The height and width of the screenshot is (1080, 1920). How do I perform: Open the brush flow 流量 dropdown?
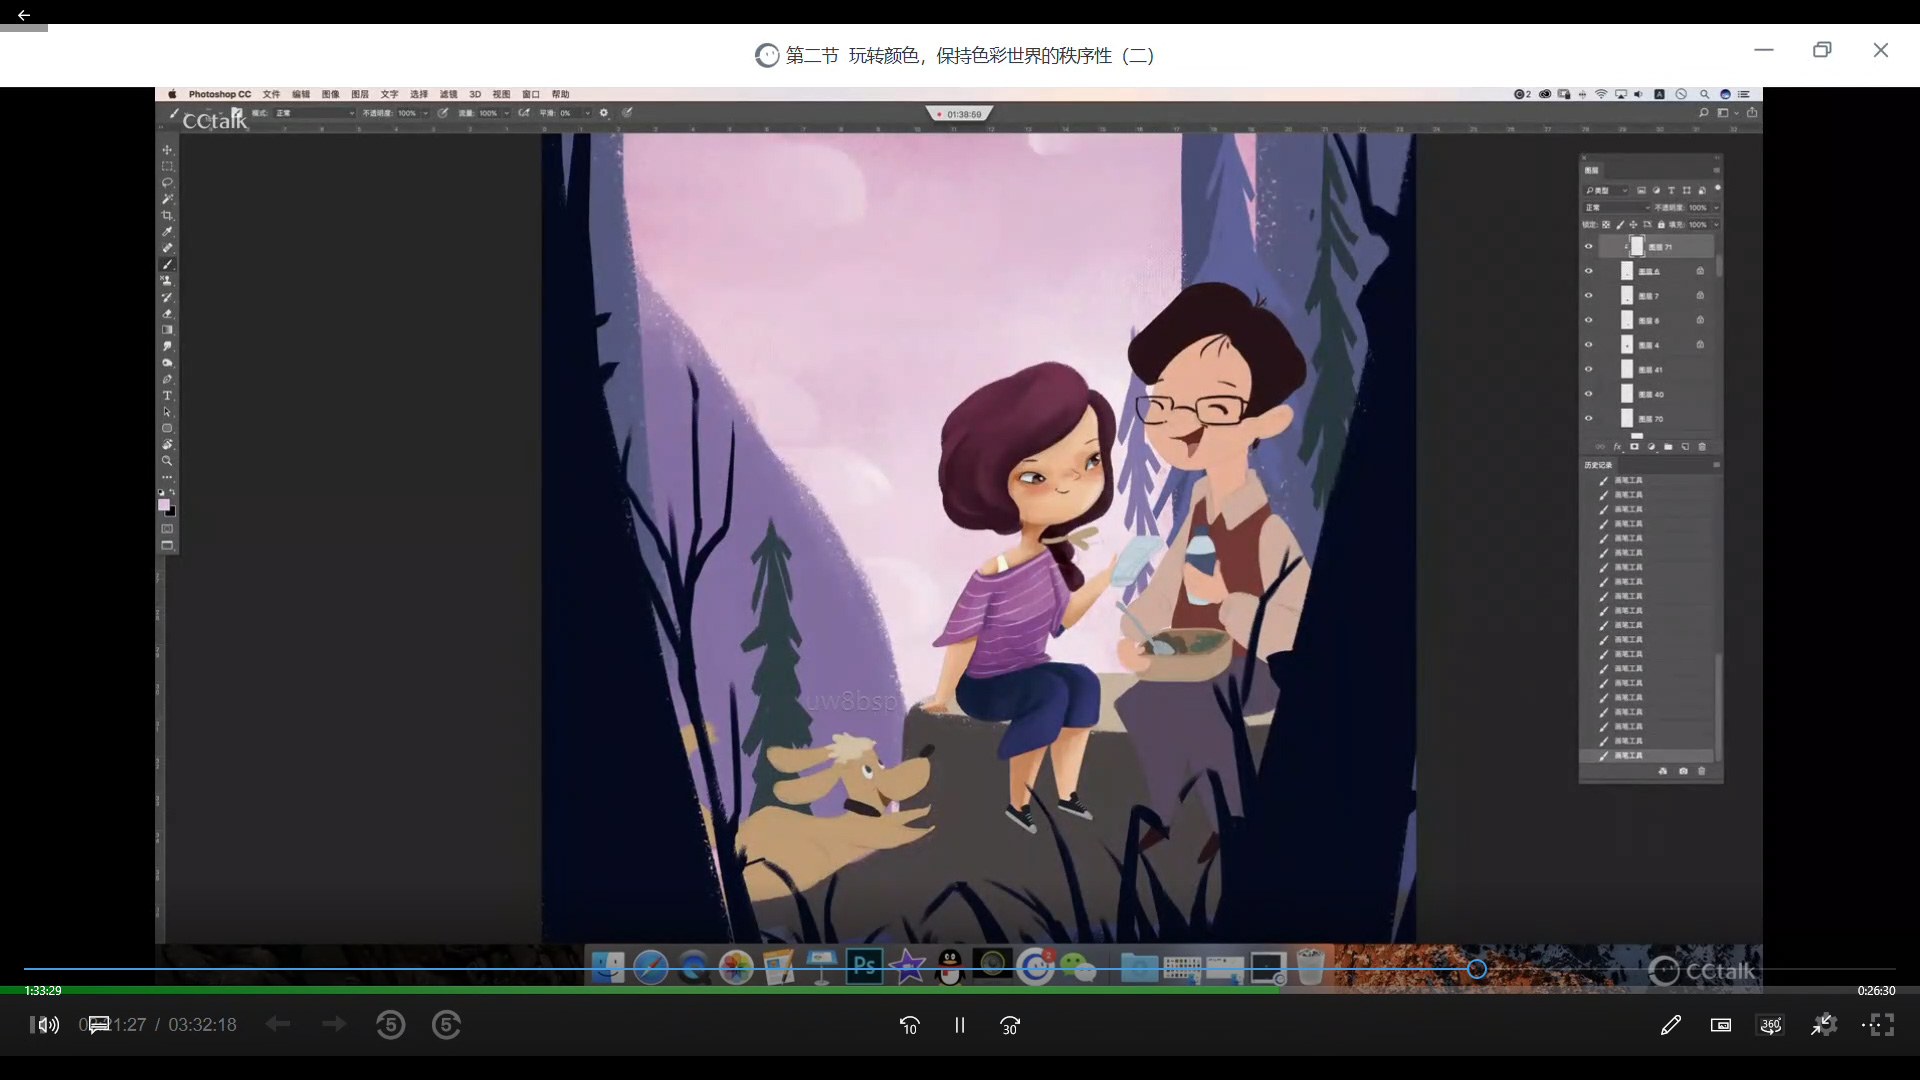(x=507, y=113)
